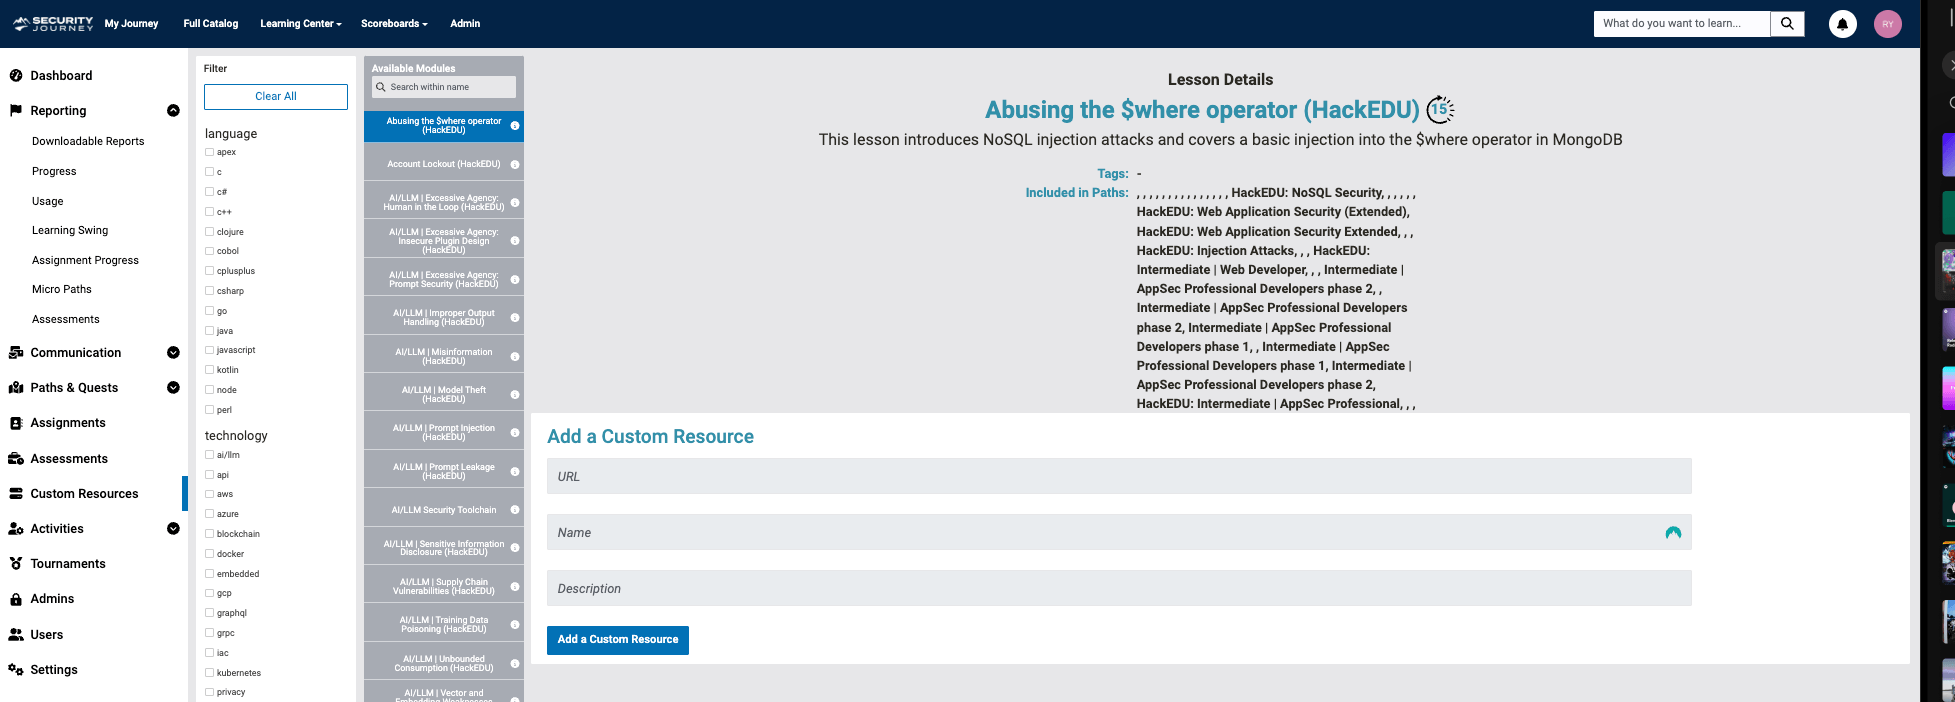Open the Learning Swing report
Viewport: 1955px width, 702px height.
(x=70, y=230)
